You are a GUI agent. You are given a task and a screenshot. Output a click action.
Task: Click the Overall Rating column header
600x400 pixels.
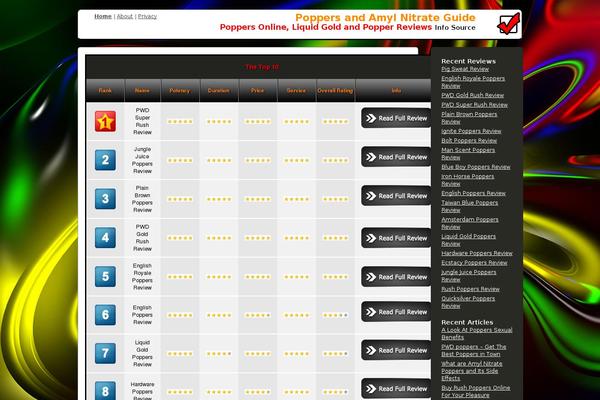[335, 91]
